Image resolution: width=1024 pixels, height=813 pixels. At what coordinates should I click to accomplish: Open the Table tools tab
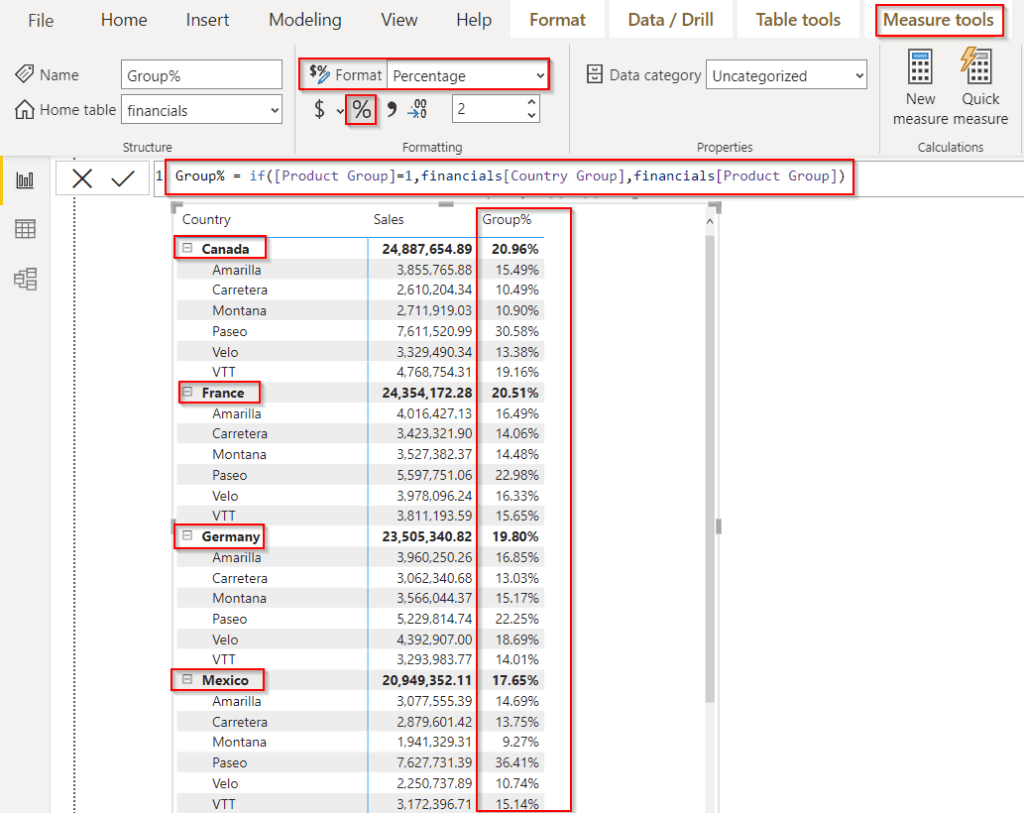[798, 20]
